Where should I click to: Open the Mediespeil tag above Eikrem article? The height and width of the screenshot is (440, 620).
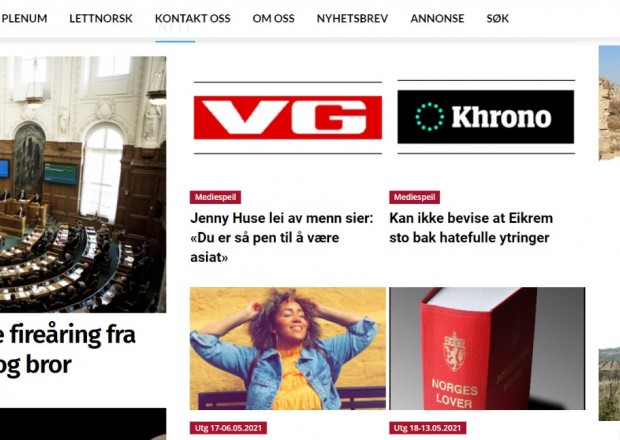click(x=414, y=197)
